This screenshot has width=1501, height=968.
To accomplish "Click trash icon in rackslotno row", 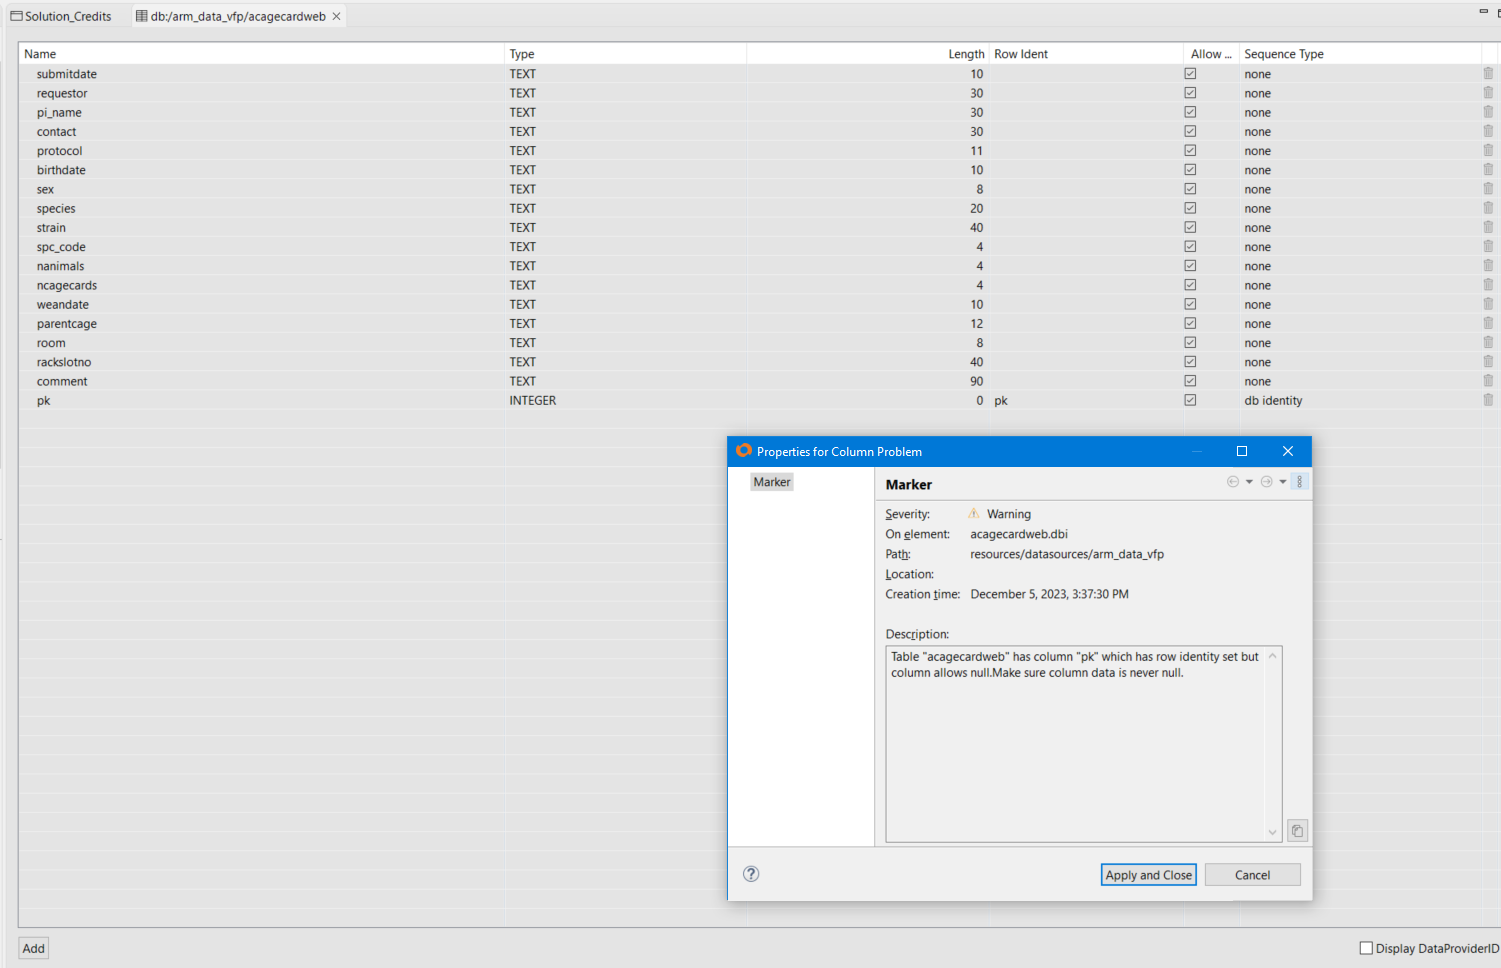I will pos(1488,362).
